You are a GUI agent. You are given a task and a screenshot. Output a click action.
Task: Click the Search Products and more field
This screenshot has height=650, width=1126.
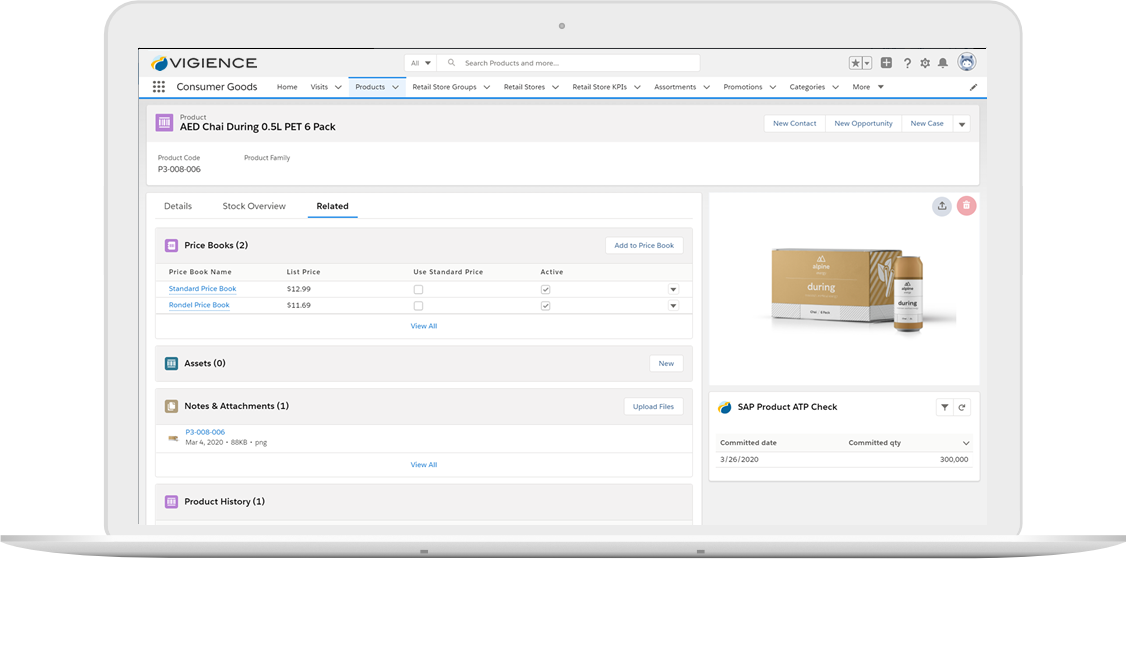click(x=569, y=63)
